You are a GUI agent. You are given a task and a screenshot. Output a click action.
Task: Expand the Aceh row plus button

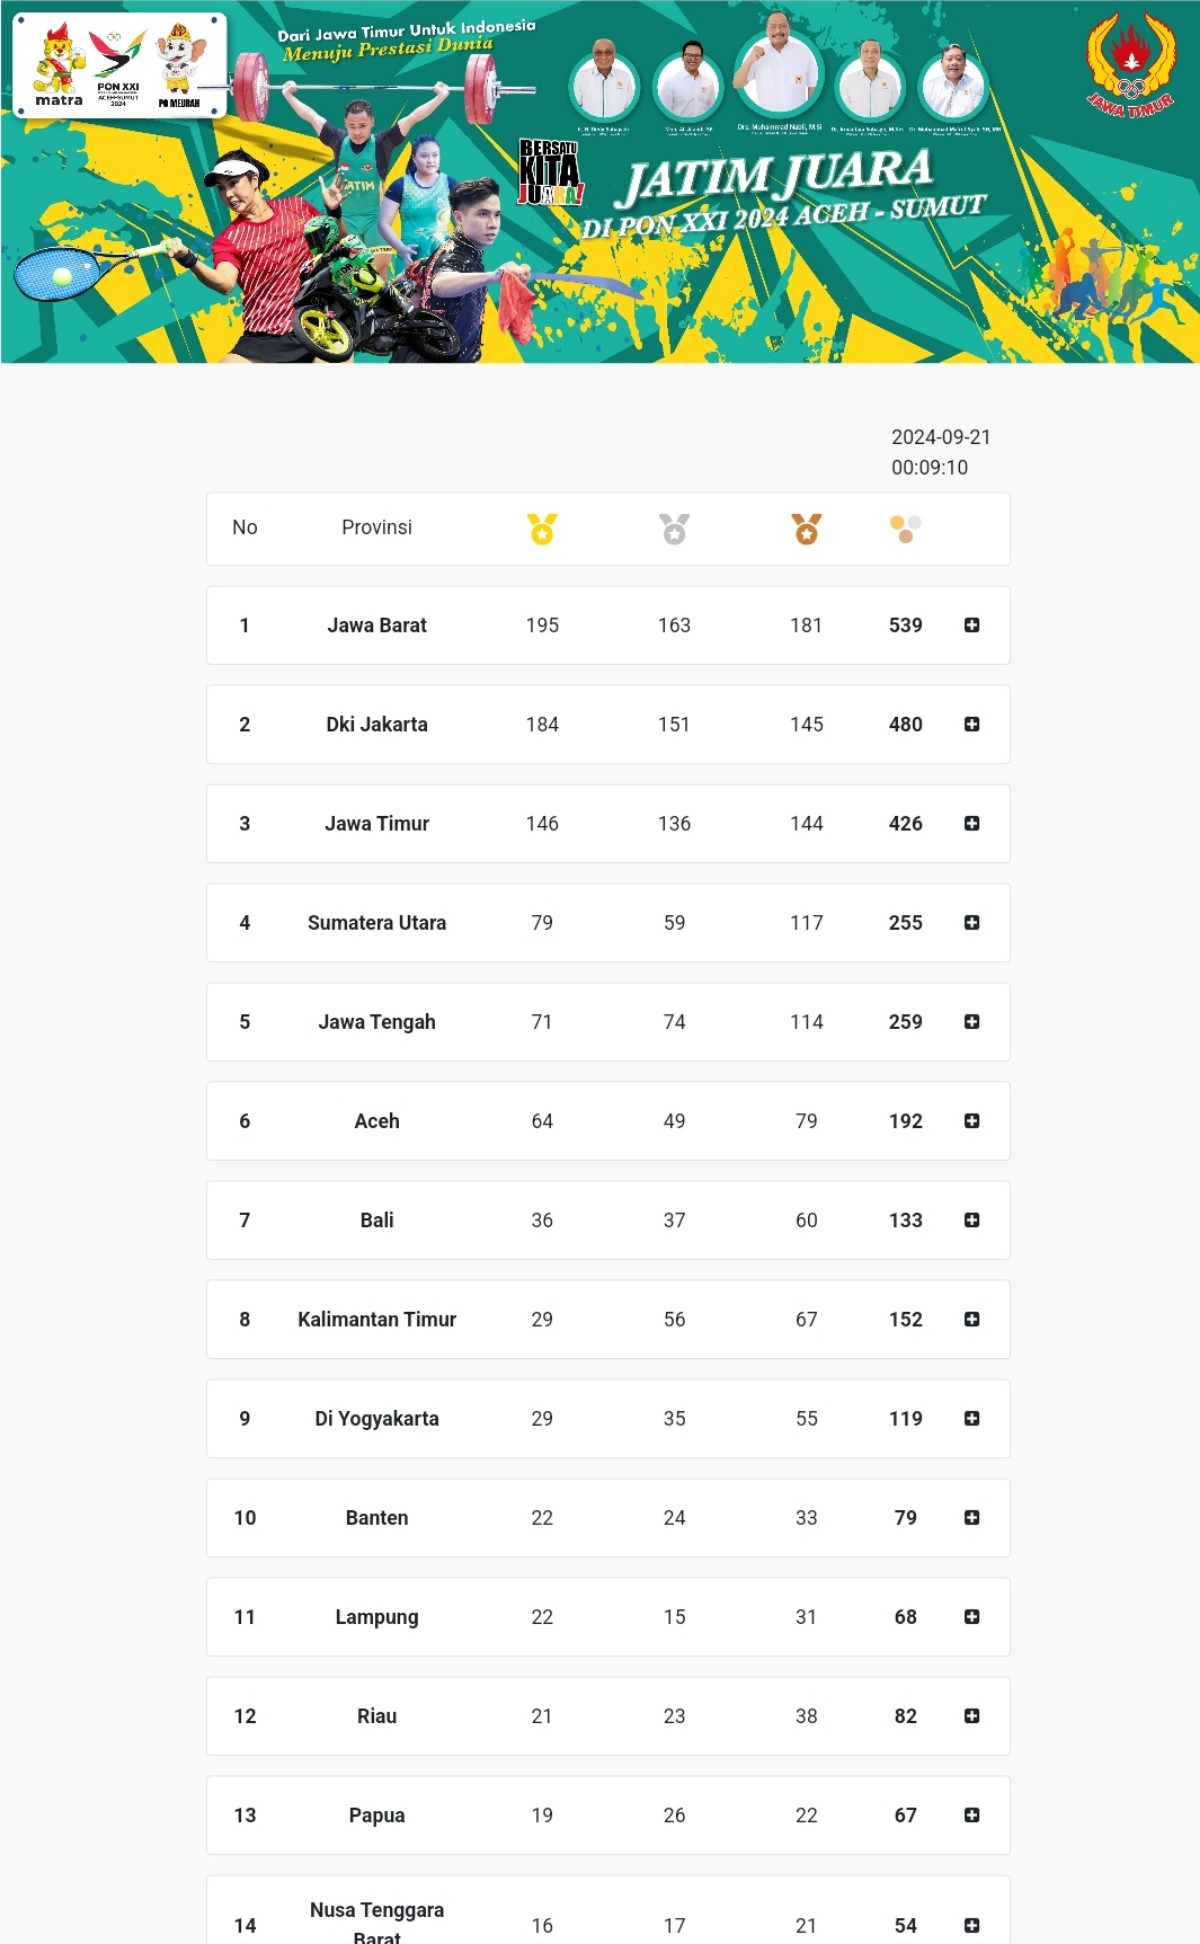click(x=971, y=1121)
